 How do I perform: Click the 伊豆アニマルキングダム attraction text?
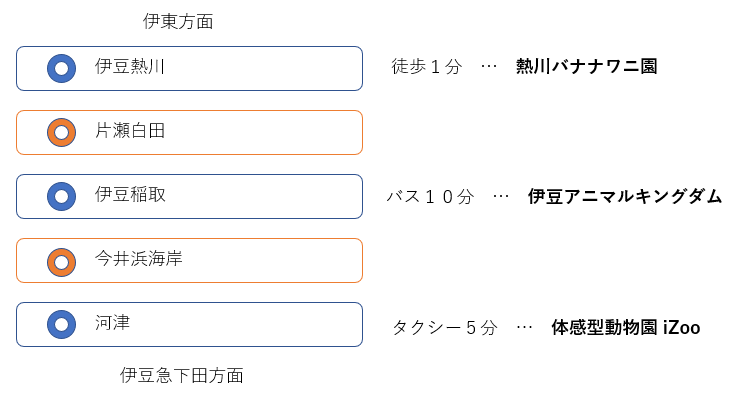click(x=625, y=196)
